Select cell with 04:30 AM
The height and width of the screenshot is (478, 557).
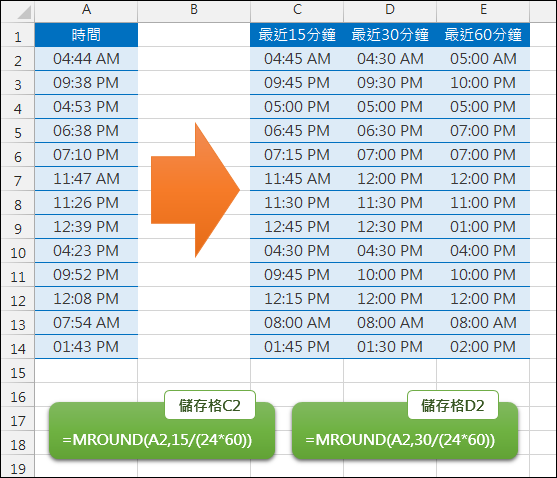(390, 59)
